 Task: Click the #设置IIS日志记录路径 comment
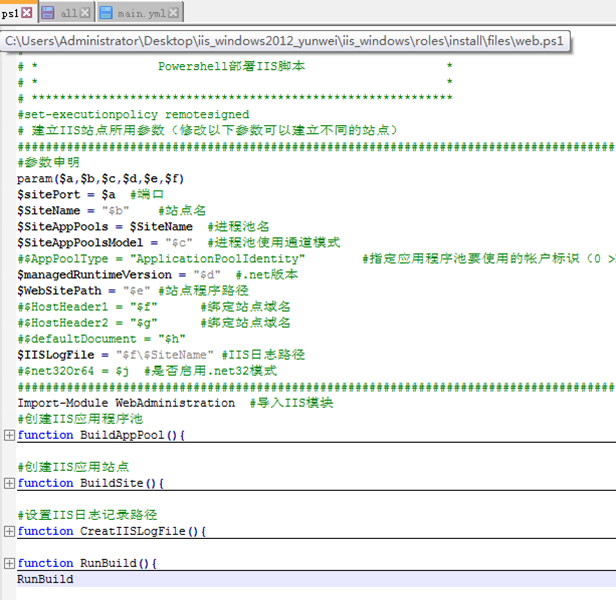pyautogui.click(x=87, y=515)
